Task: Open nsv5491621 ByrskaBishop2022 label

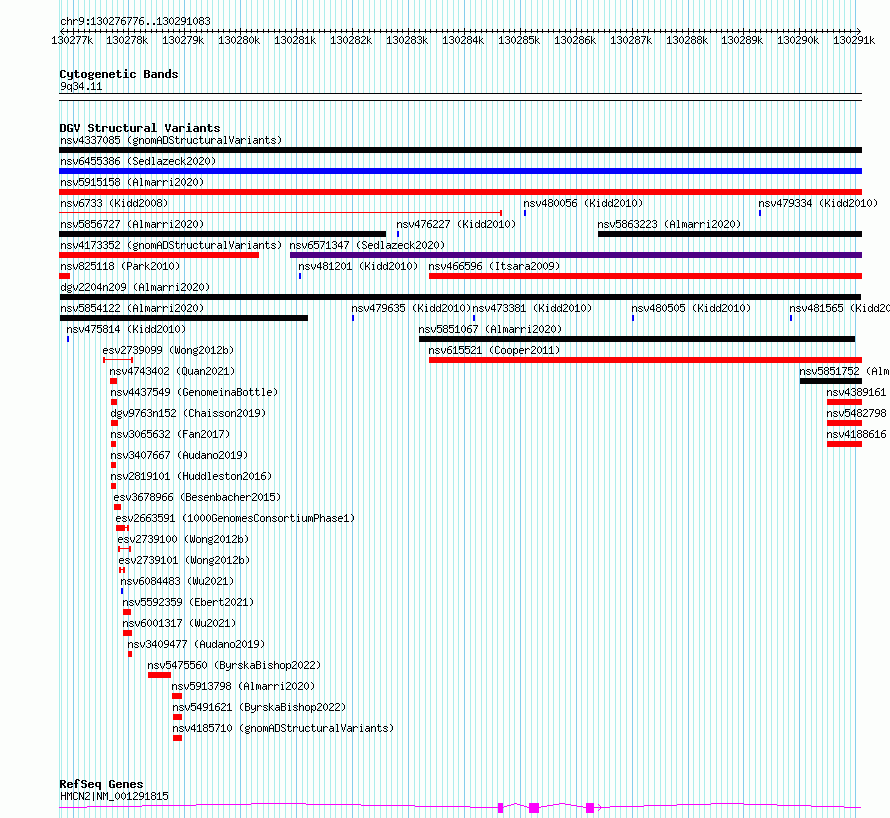Action: pyautogui.click(x=259, y=707)
